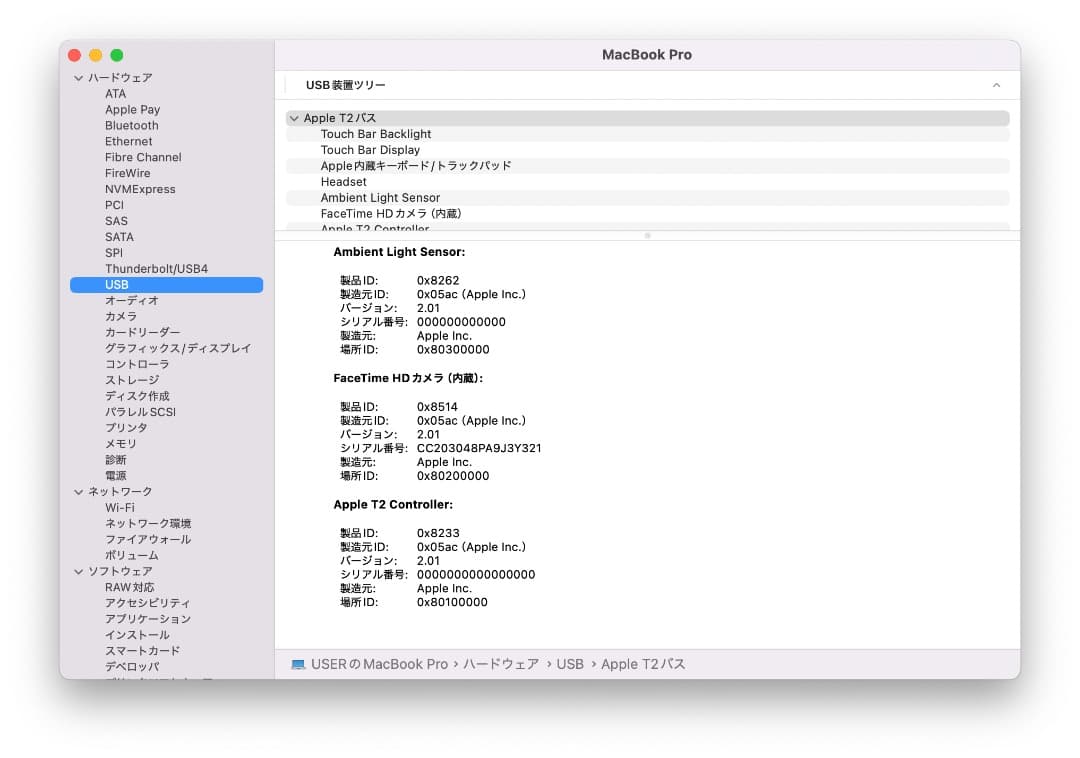Collapse the ネットワーク section

click(78, 491)
